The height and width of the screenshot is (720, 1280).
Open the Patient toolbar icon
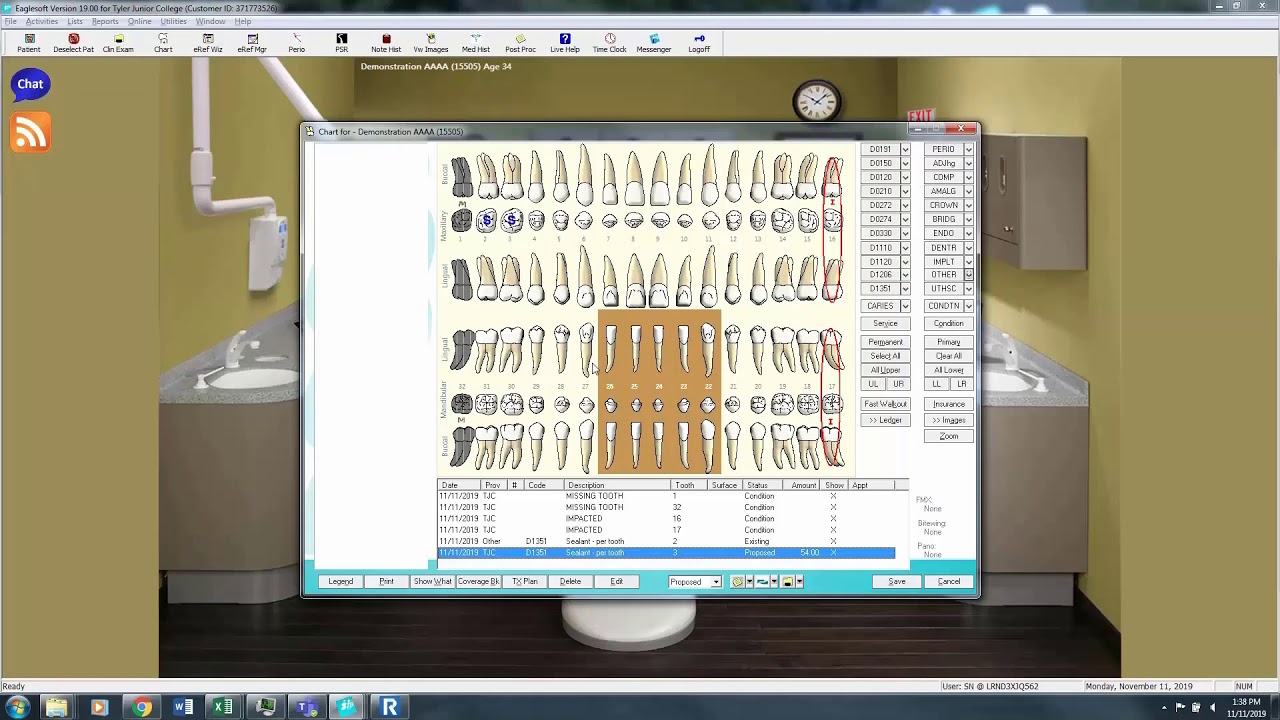coord(29,43)
